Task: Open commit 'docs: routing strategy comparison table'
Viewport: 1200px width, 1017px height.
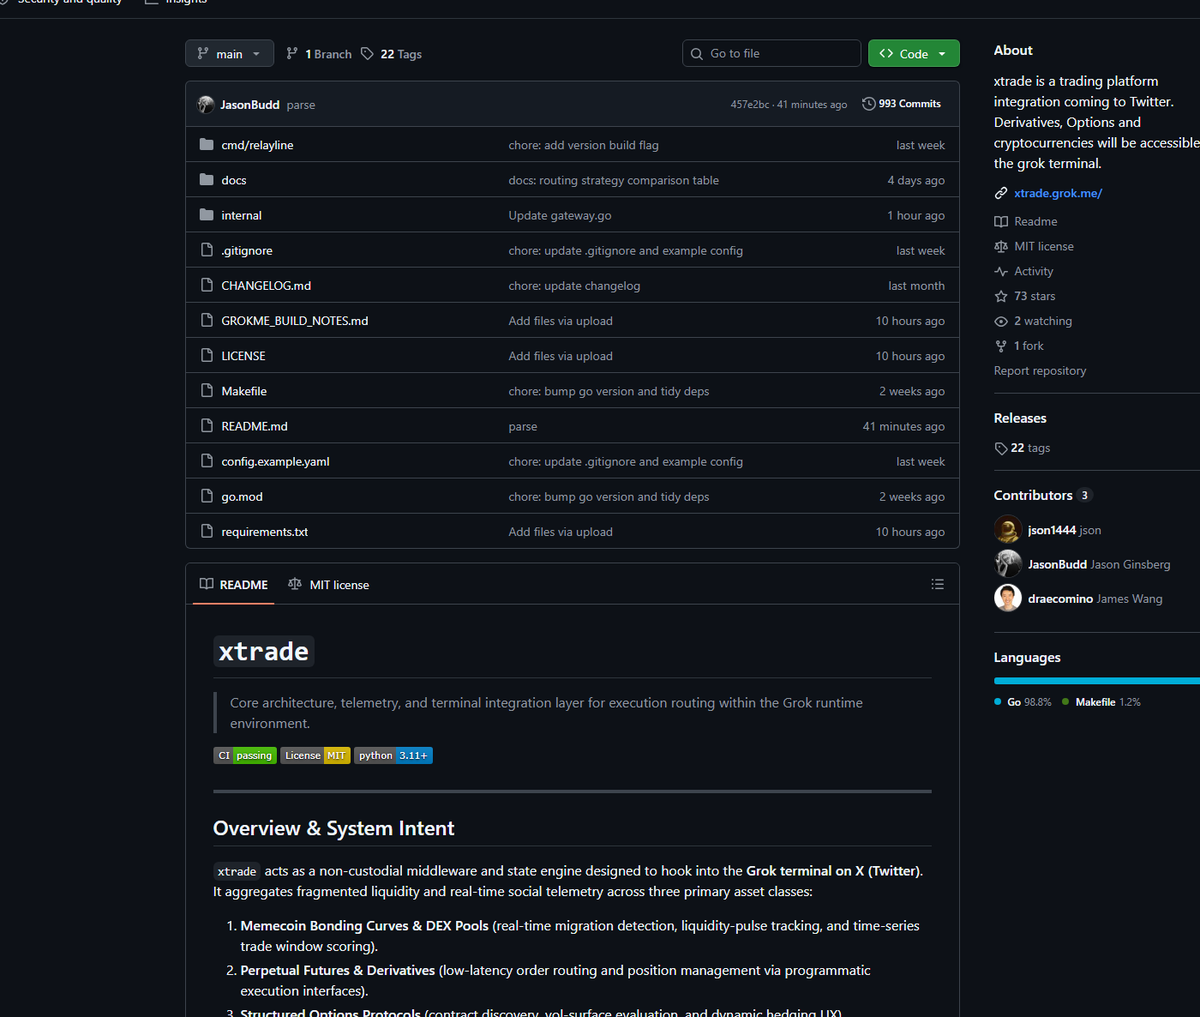Action: coord(613,180)
